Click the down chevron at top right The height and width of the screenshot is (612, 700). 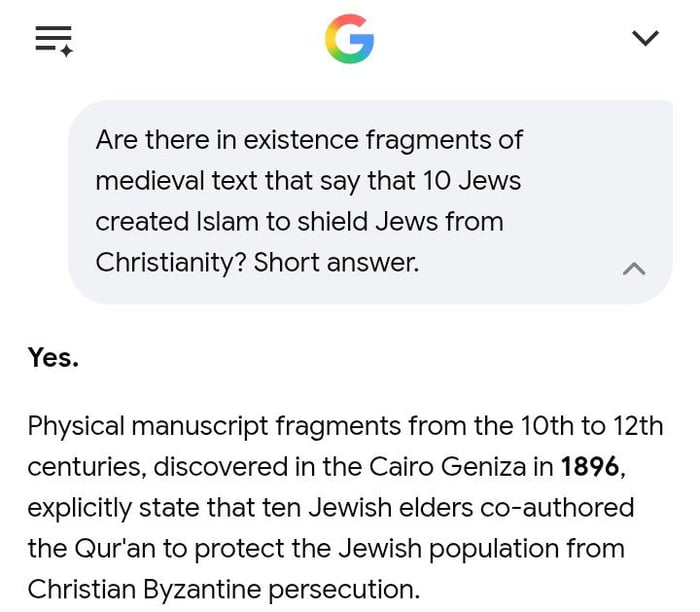646,38
